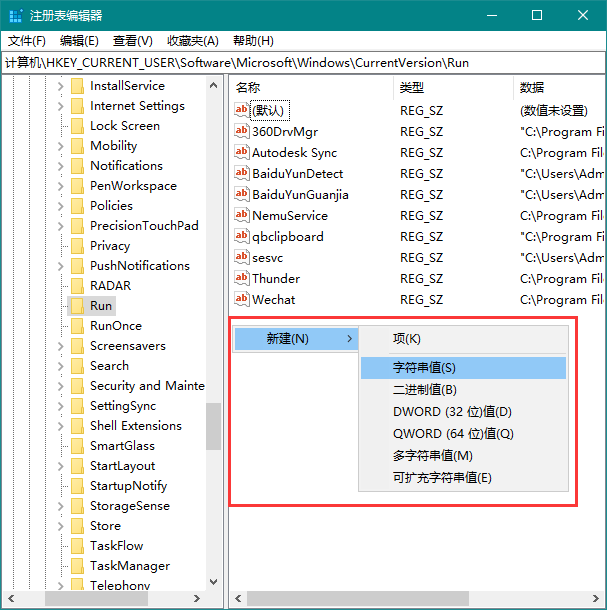Choose 字符串值(S) in the submenu
This screenshot has height=610, width=607.
(463, 368)
